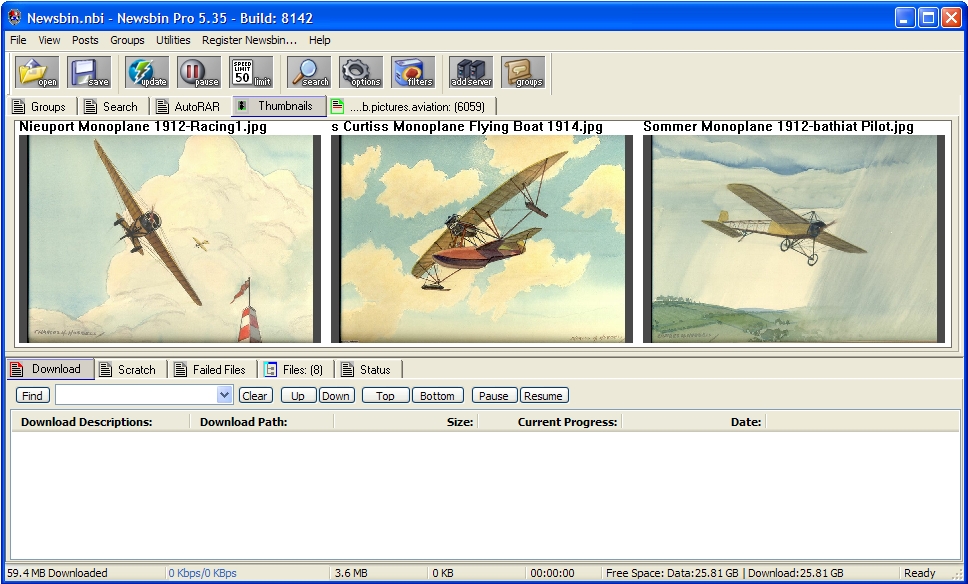
Task: Open the Utilities menu
Action: click(x=173, y=40)
